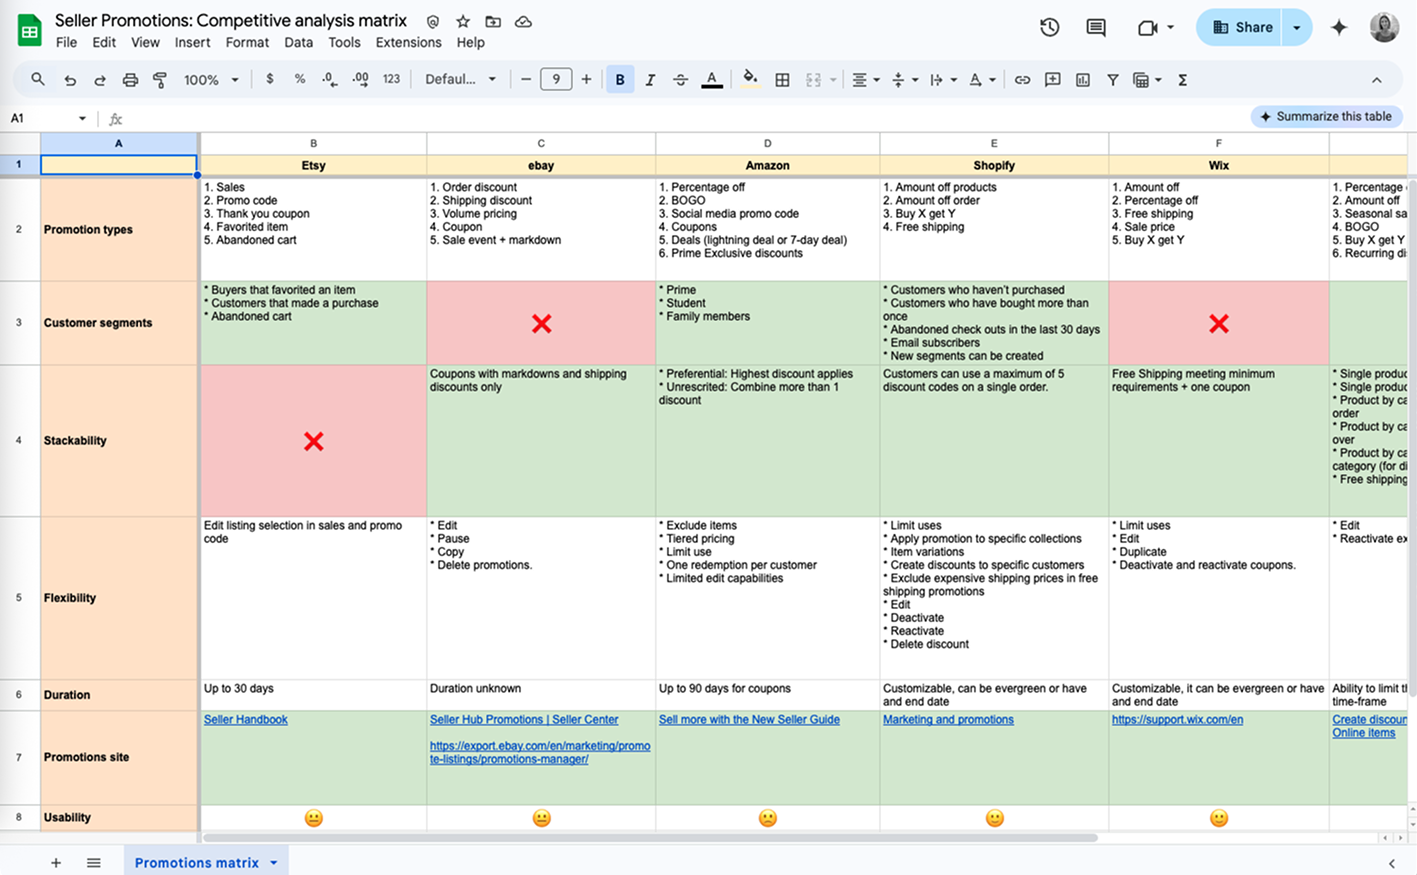The height and width of the screenshot is (875, 1417).
Task: Open the Seller Handbook link
Action: click(245, 719)
